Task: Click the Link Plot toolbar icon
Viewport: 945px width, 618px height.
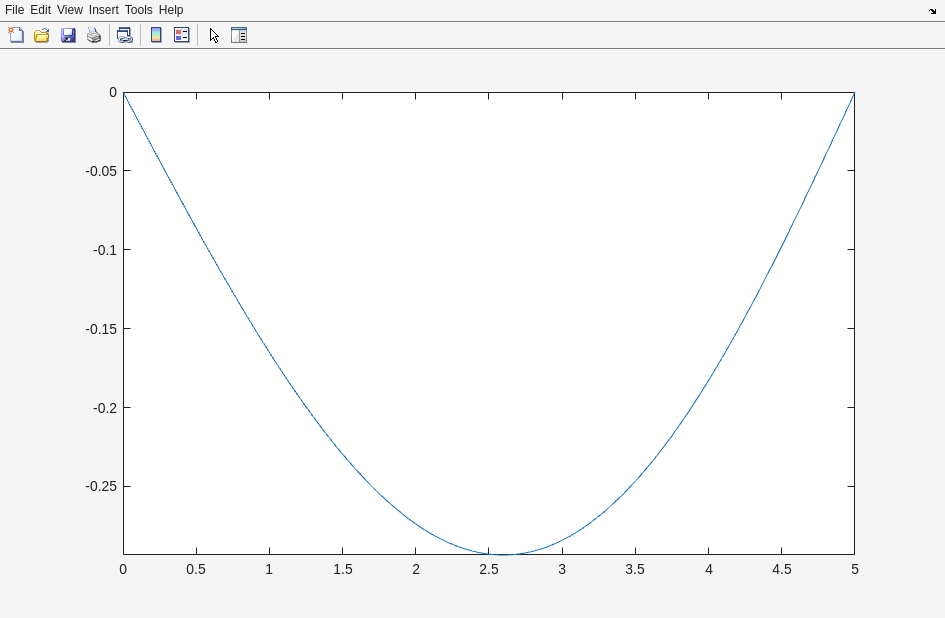Action: 124,35
